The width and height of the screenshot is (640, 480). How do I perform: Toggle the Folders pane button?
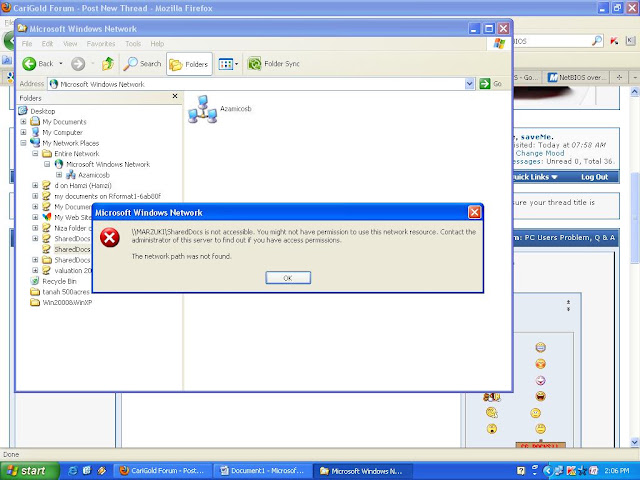point(189,64)
